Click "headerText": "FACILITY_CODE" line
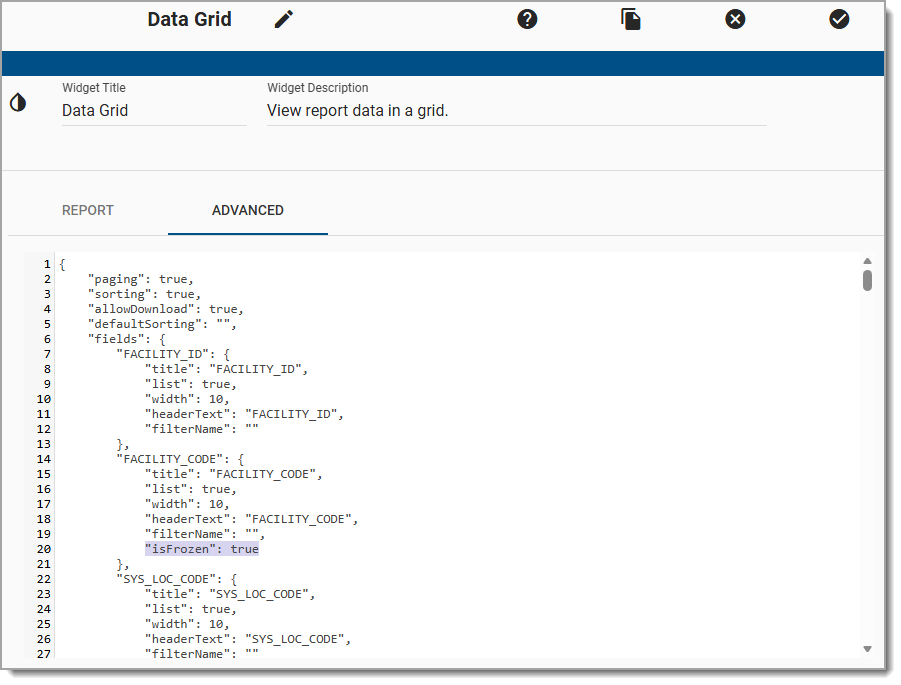The height and width of the screenshot is (685, 901). click(x=252, y=519)
